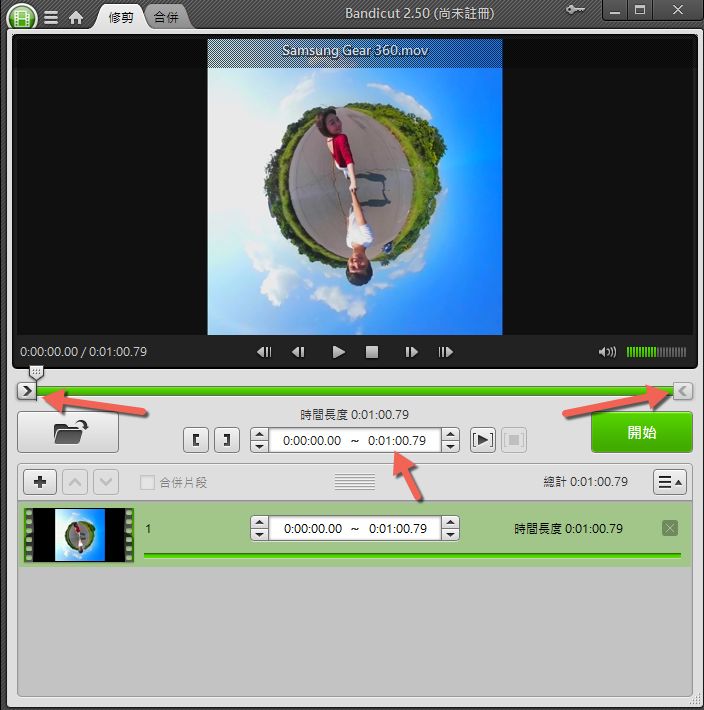The image size is (704, 710).
Task: Add a segment with the plus button
Action: pyautogui.click(x=40, y=482)
